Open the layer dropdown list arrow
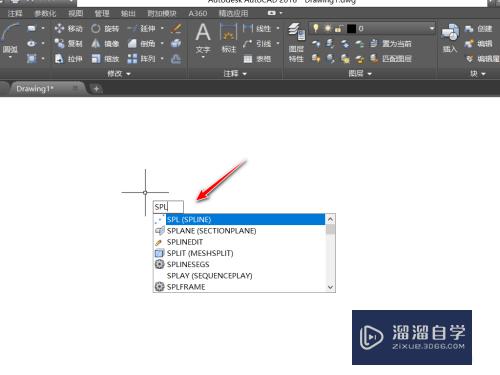This screenshot has height=375, width=500. [431, 28]
